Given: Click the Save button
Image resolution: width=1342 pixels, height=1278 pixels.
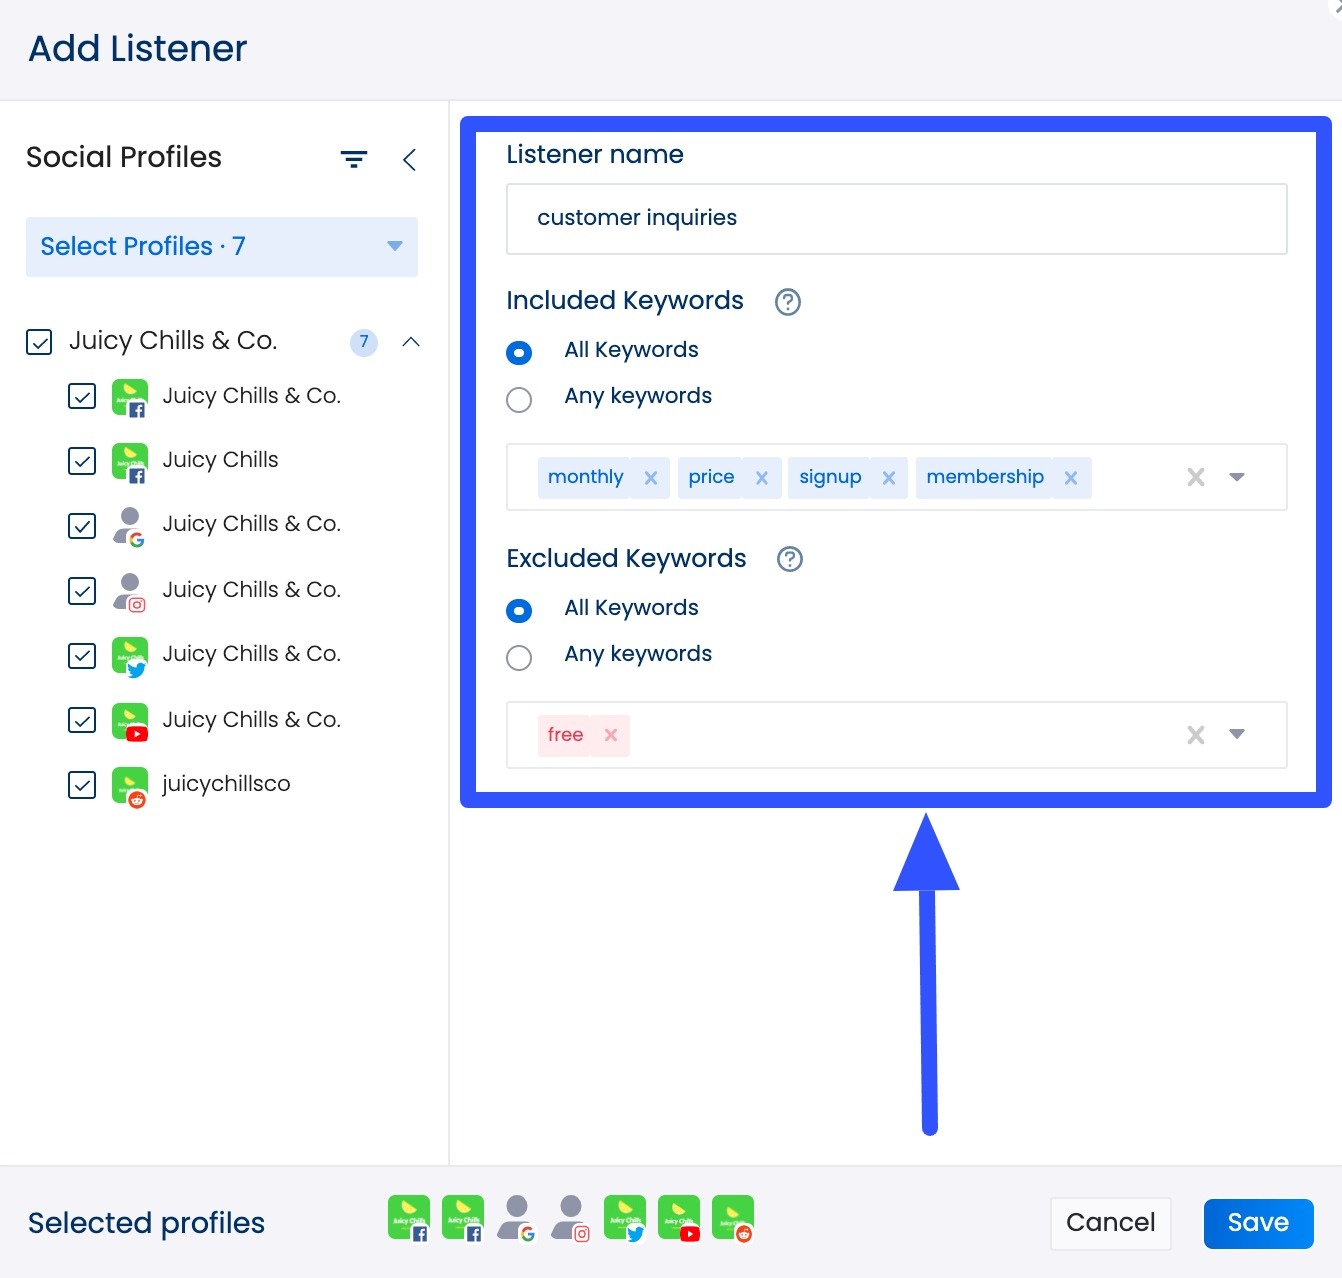Looking at the screenshot, I should (x=1258, y=1223).
